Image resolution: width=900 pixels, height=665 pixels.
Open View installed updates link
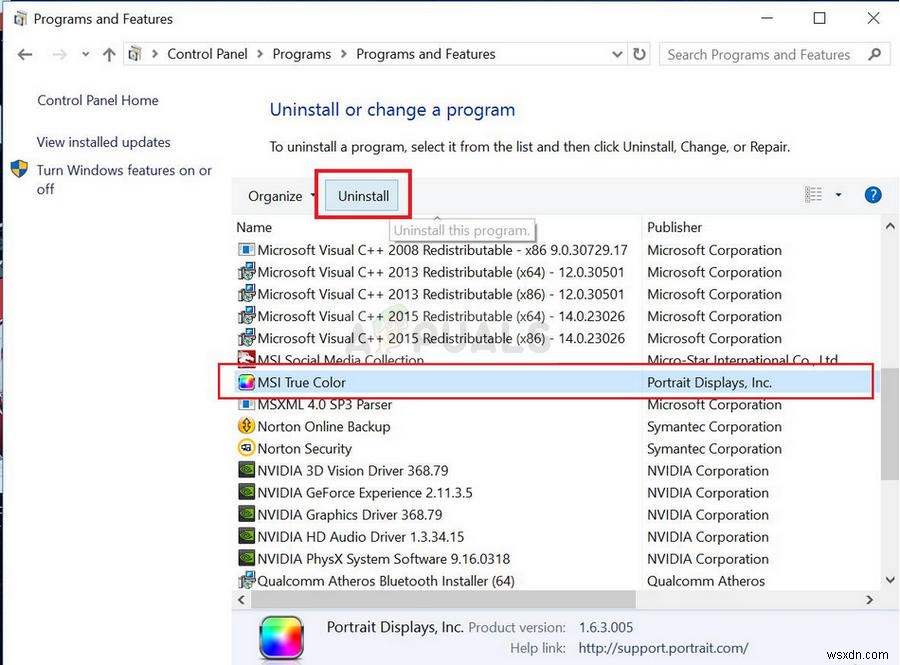click(103, 142)
